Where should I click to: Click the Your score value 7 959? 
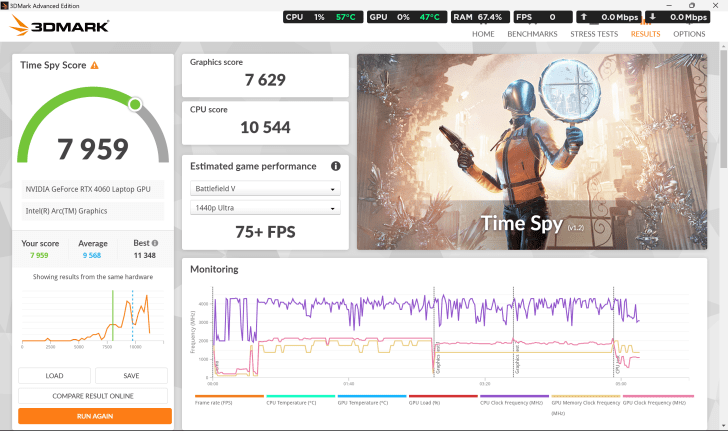[39, 255]
